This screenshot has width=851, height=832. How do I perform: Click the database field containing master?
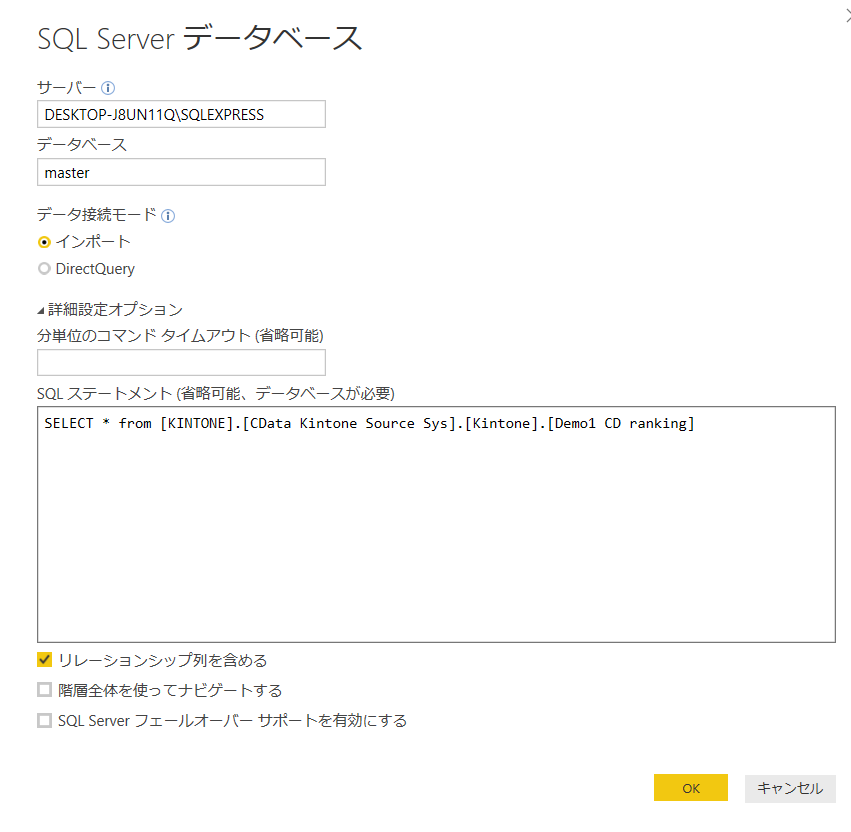point(180,172)
